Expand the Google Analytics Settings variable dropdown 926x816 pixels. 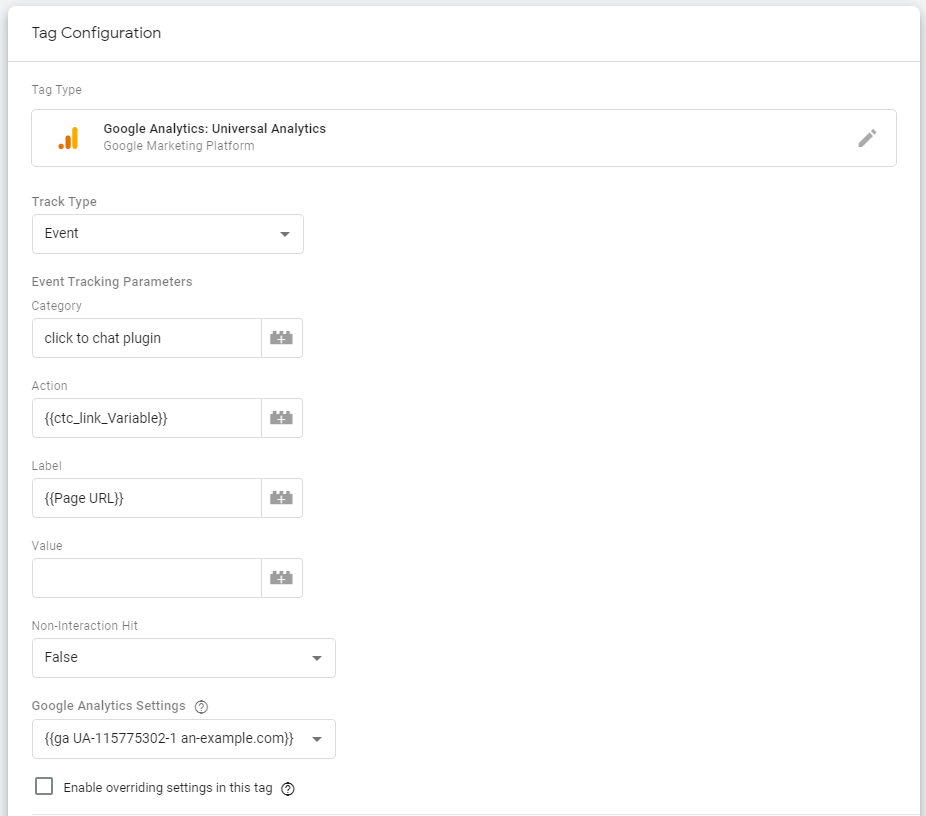[184, 739]
